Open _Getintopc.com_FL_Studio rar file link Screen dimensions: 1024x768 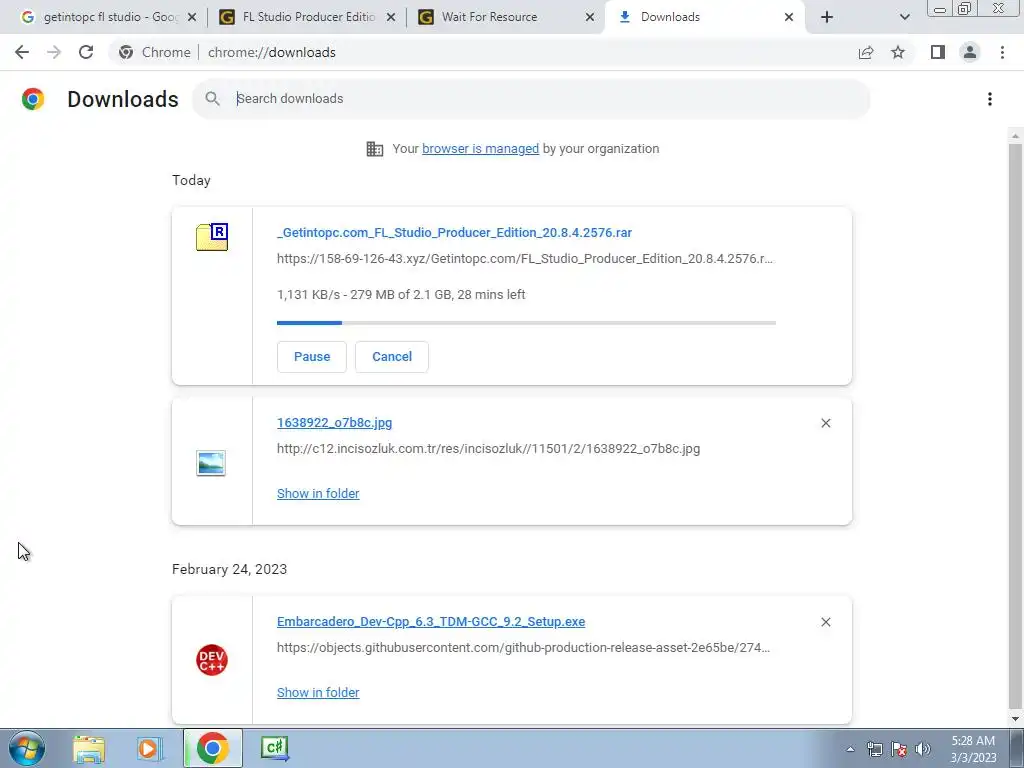pos(454,232)
